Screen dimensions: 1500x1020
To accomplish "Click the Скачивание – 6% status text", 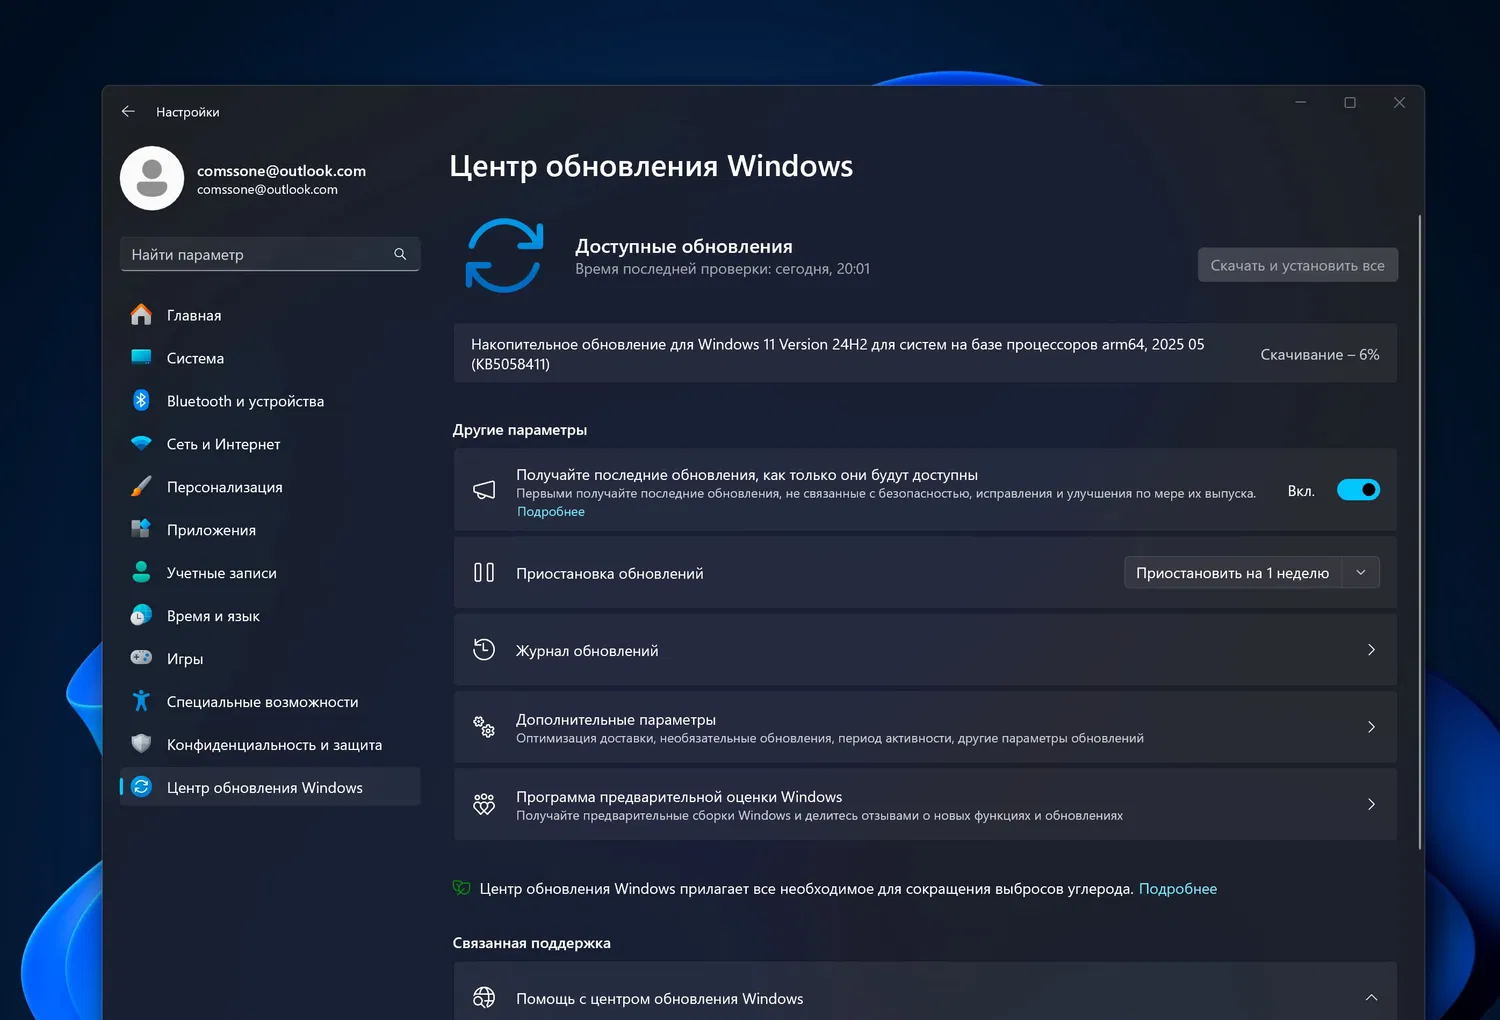I will (1320, 355).
